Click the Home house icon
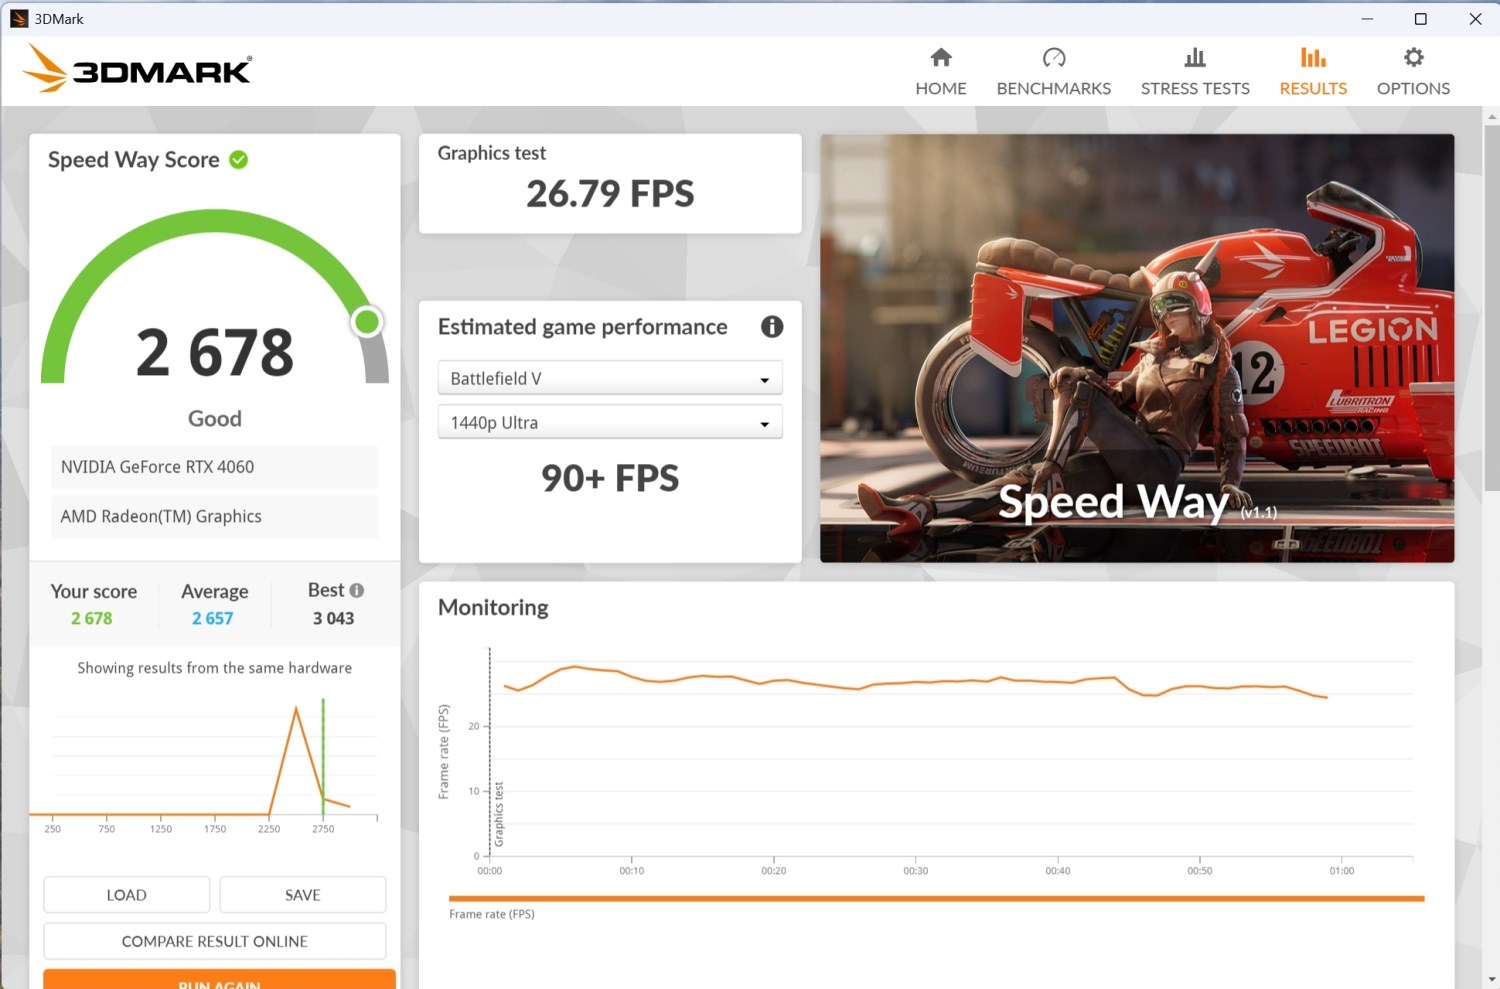Screen dimensions: 1500x989 pyautogui.click(x=941, y=57)
